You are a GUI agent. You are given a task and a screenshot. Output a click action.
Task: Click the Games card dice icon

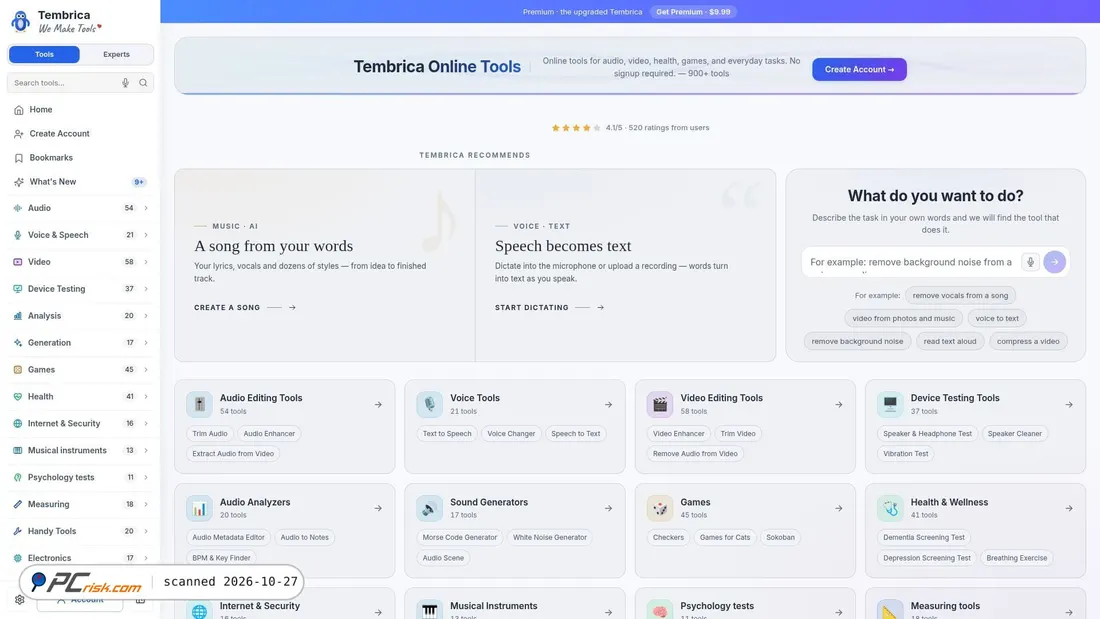[x=659, y=508]
